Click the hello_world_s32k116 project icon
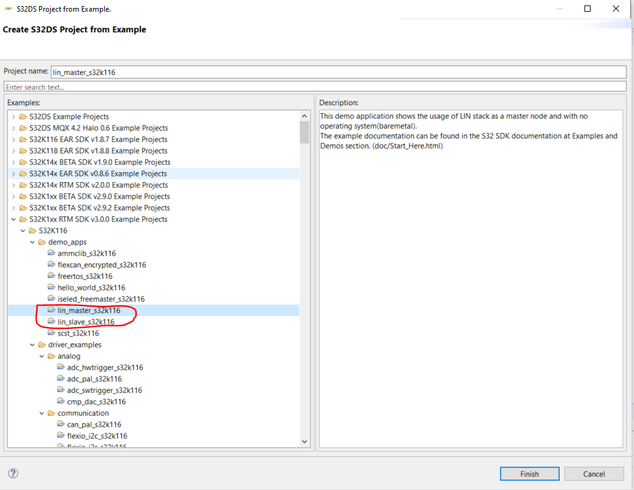 pyautogui.click(x=51, y=287)
